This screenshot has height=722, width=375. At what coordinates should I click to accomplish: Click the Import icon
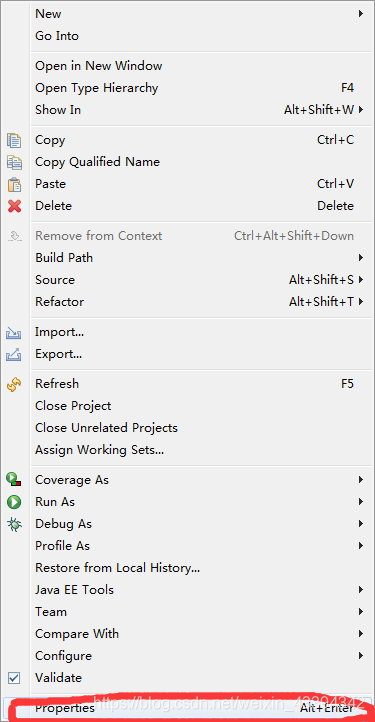coord(14,332)
